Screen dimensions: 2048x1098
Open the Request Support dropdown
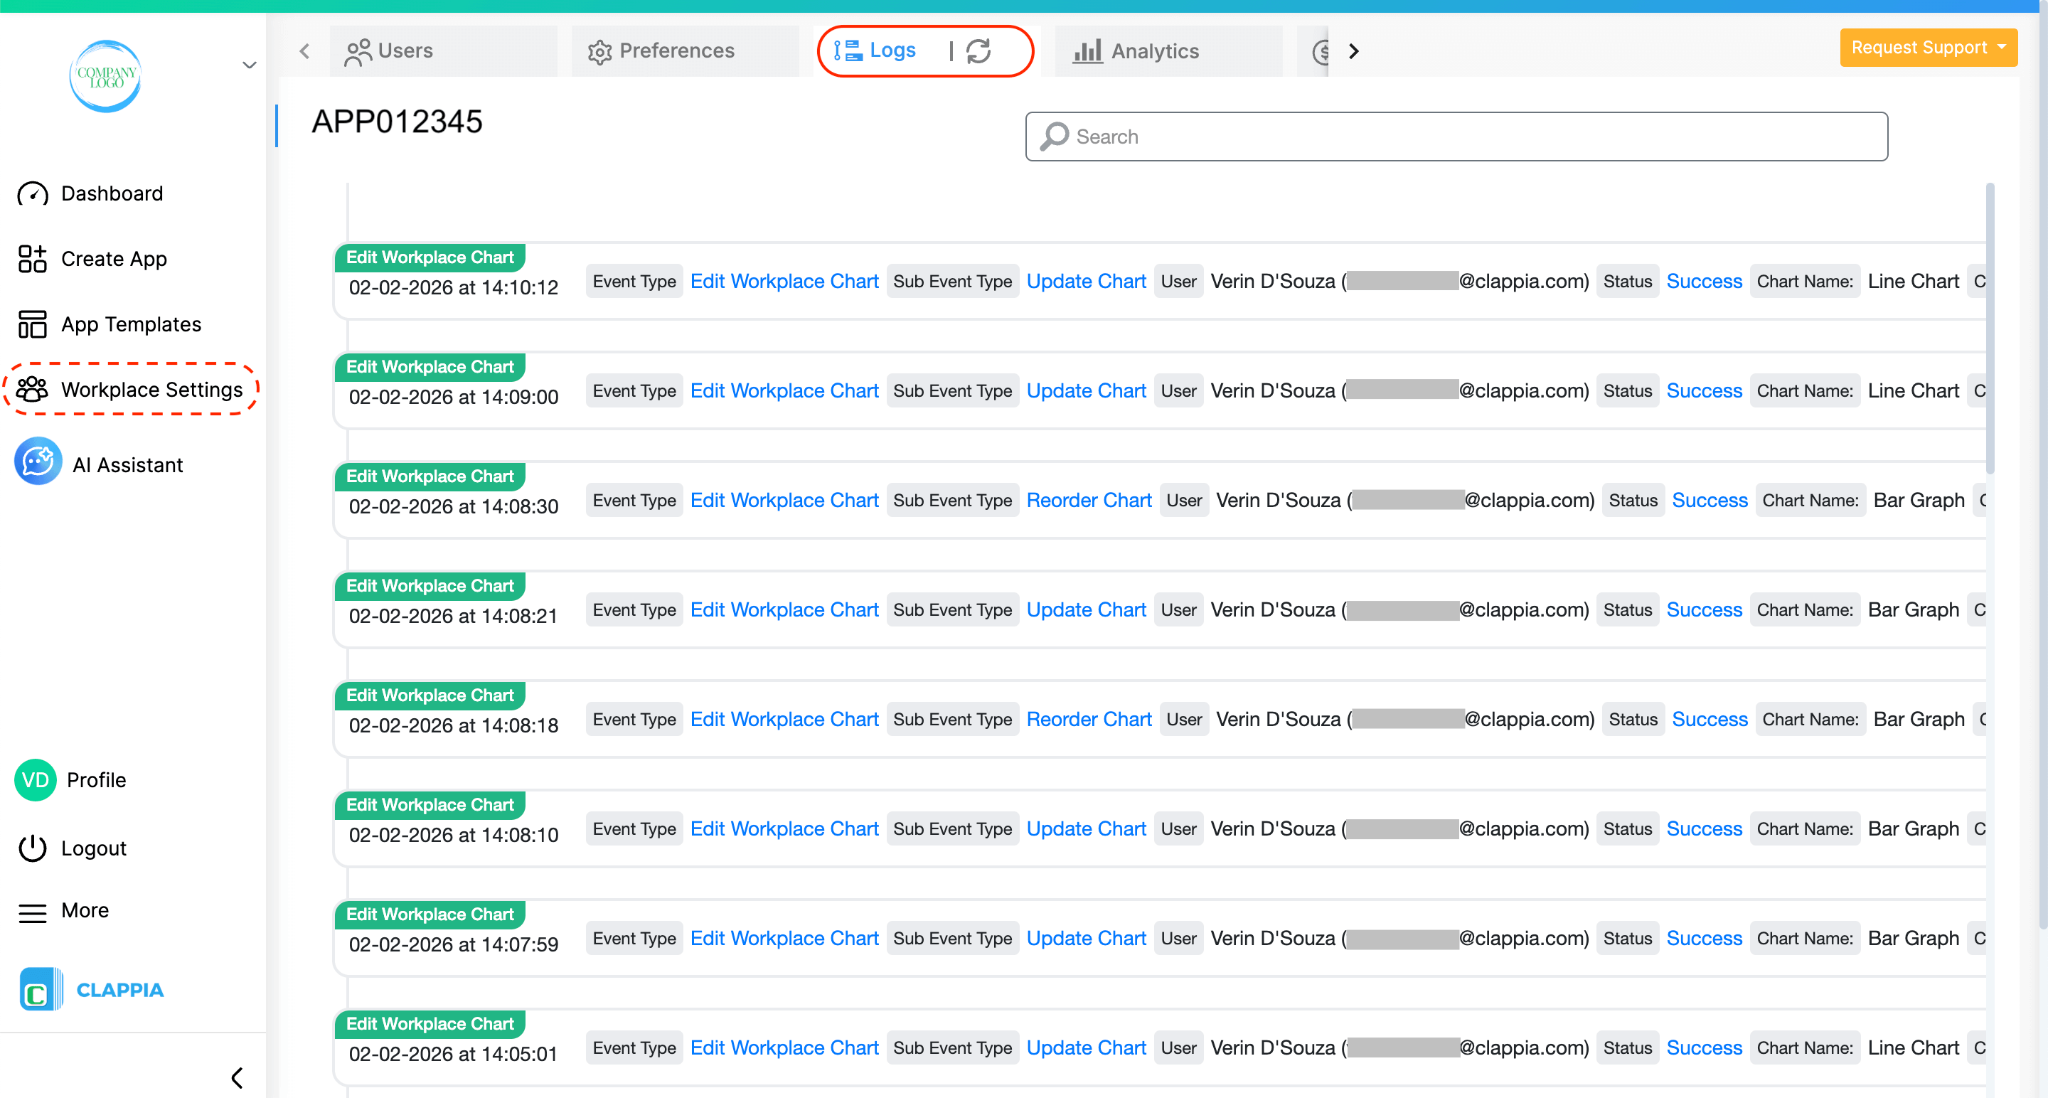(x=1928, y=48)
